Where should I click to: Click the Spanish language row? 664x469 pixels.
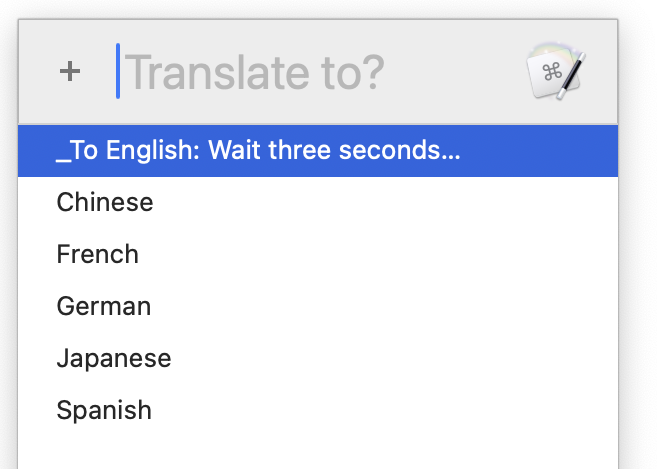point(104,410)
